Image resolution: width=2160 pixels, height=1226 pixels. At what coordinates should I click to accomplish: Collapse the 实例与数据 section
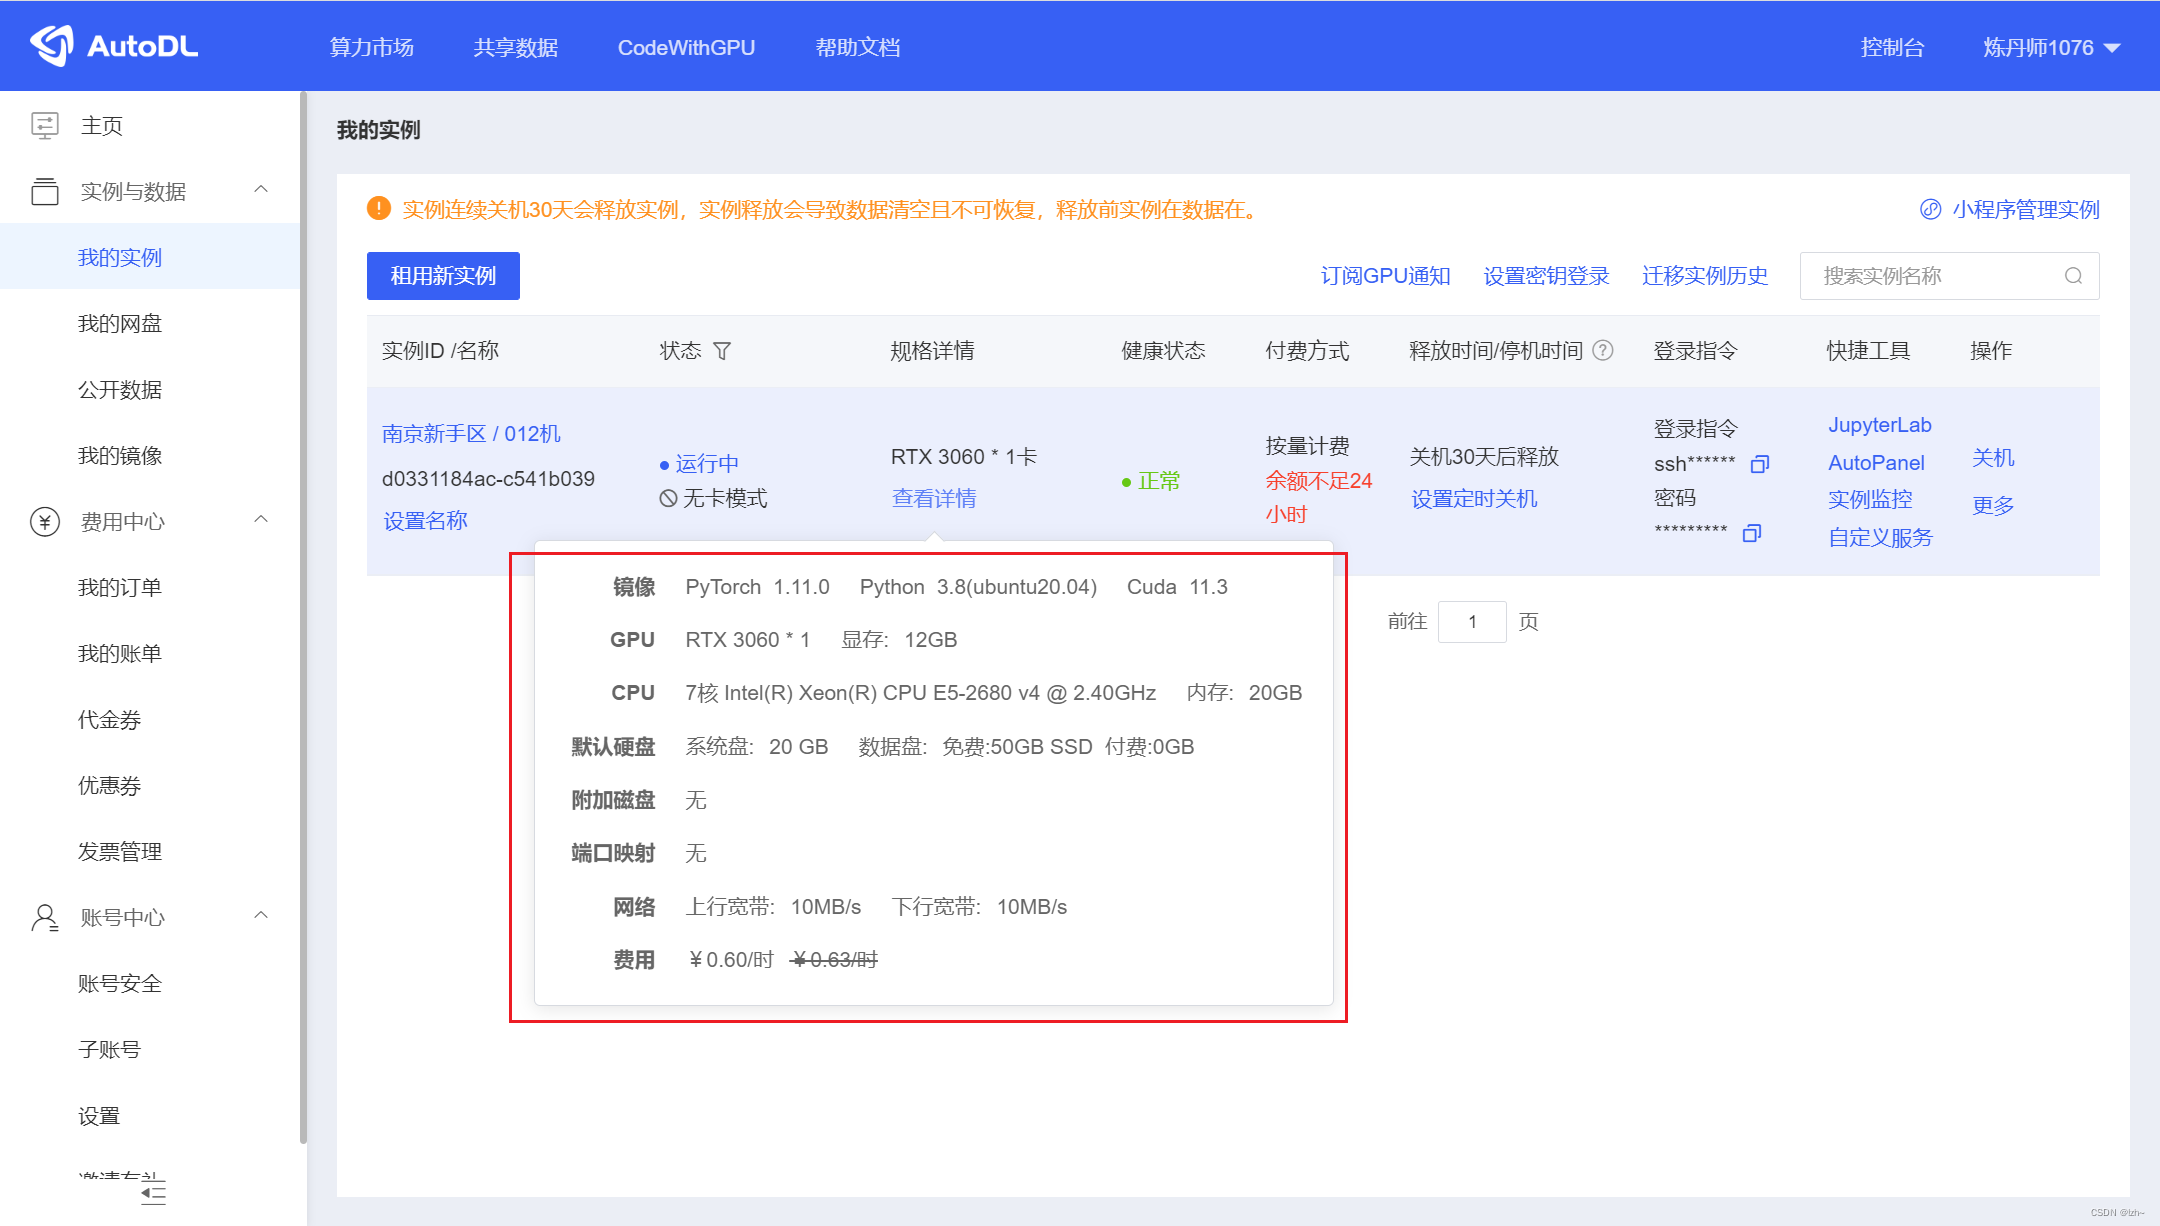click(x=262, y=190)
